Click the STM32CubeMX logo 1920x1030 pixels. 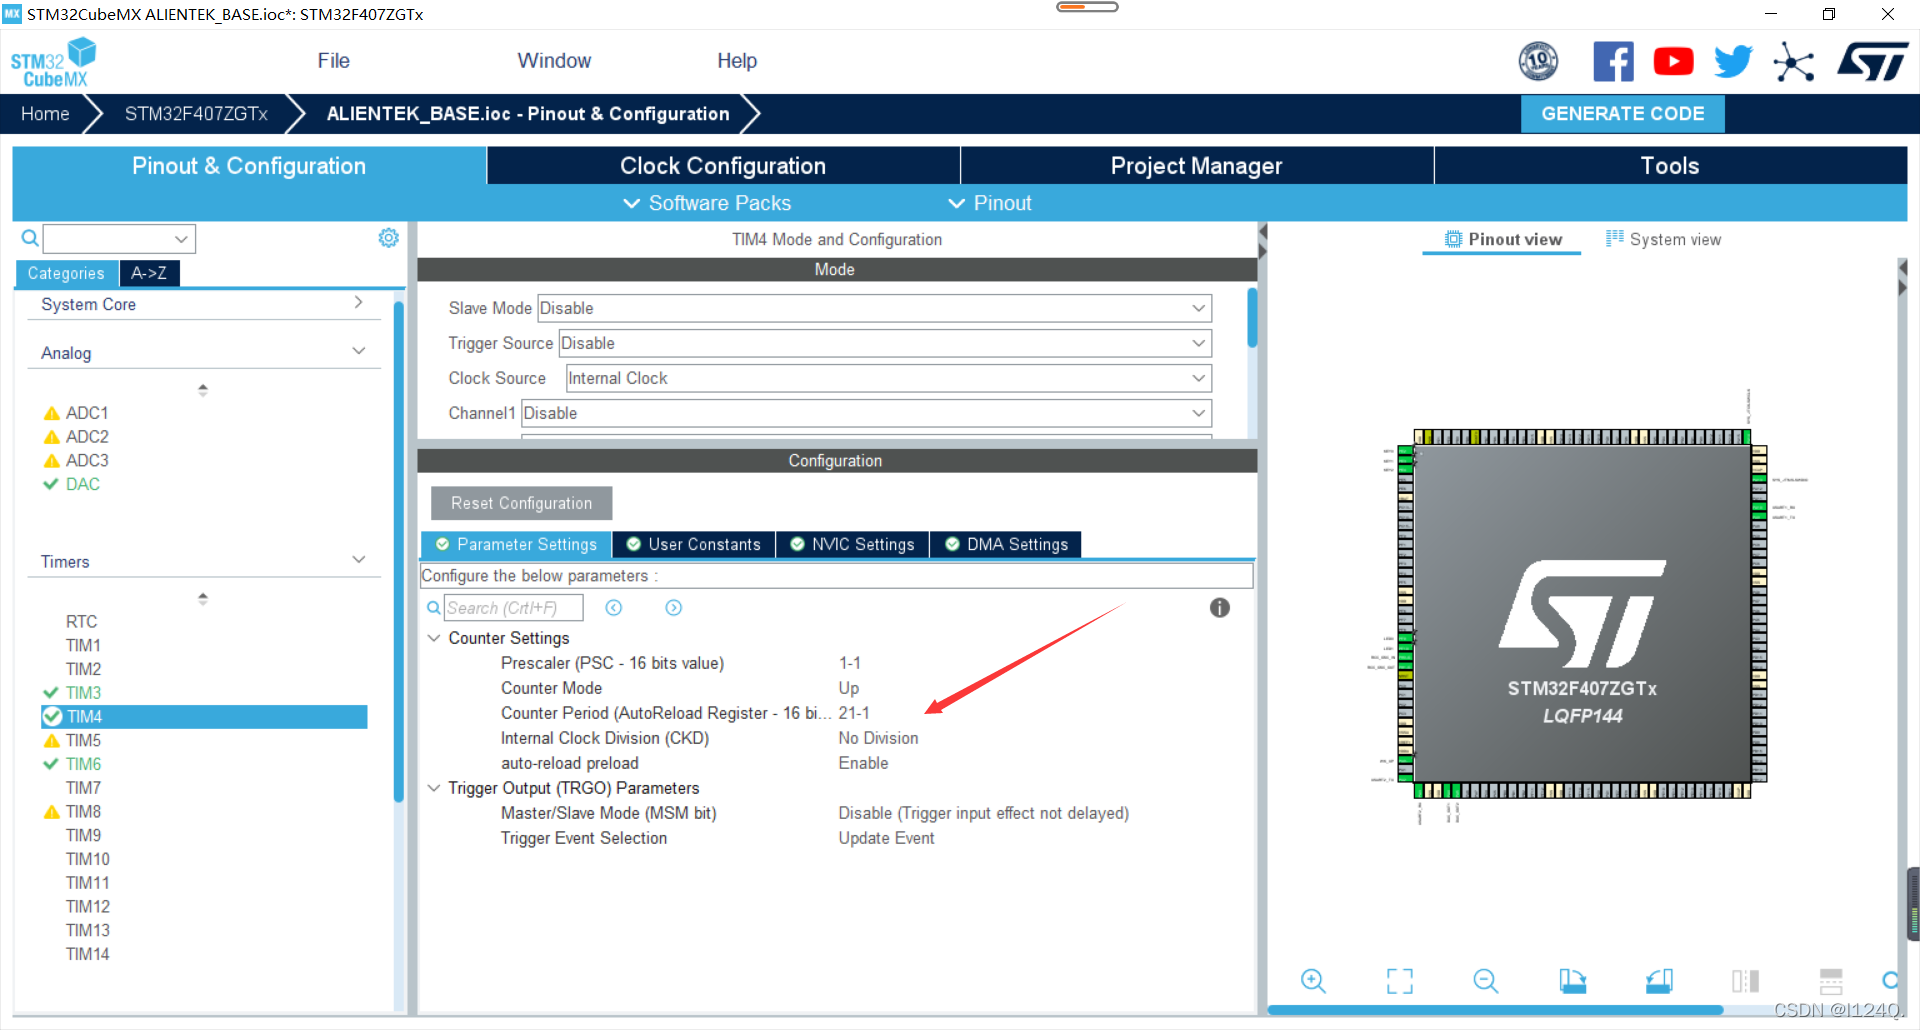coord(53,62)
